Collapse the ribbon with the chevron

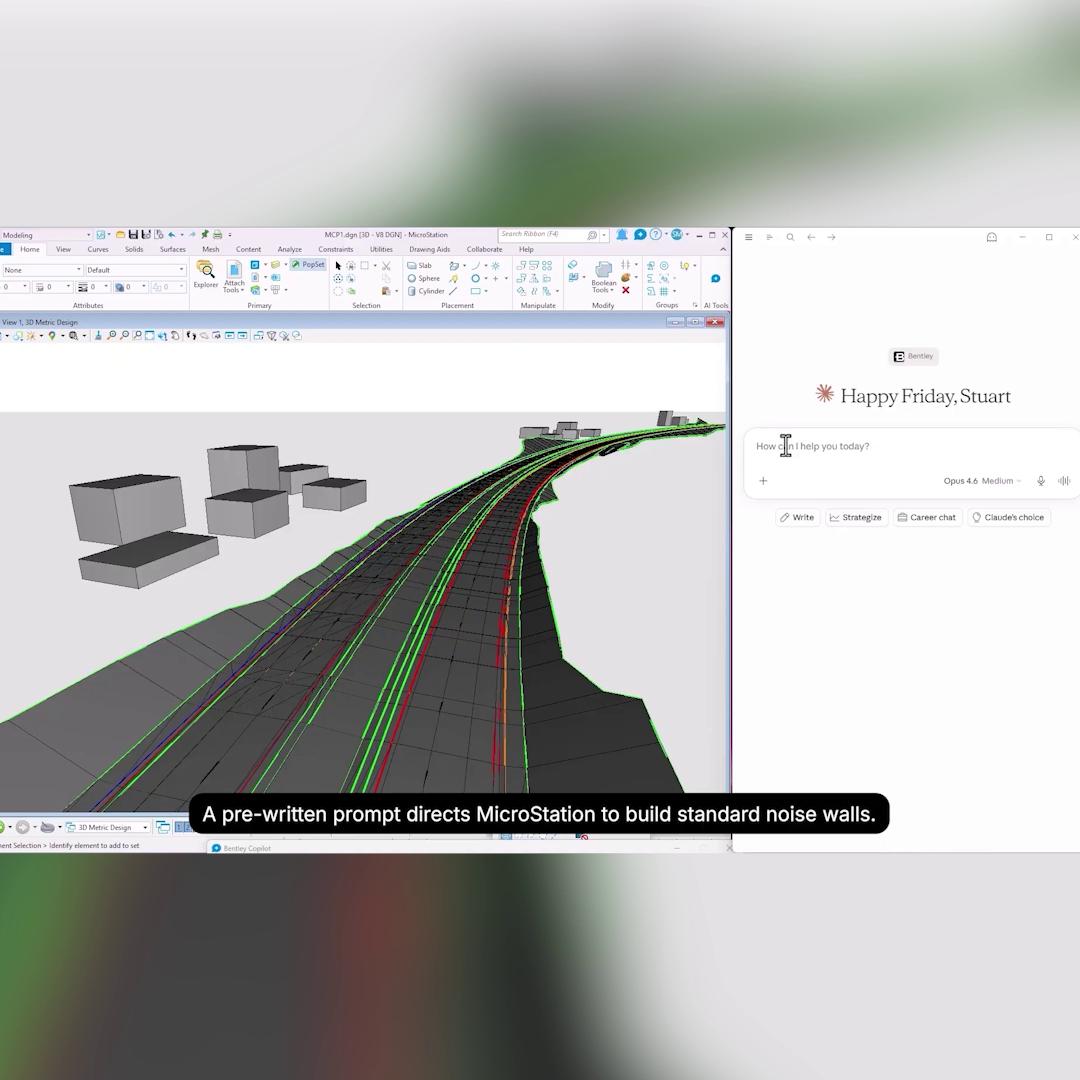[723, 249]
